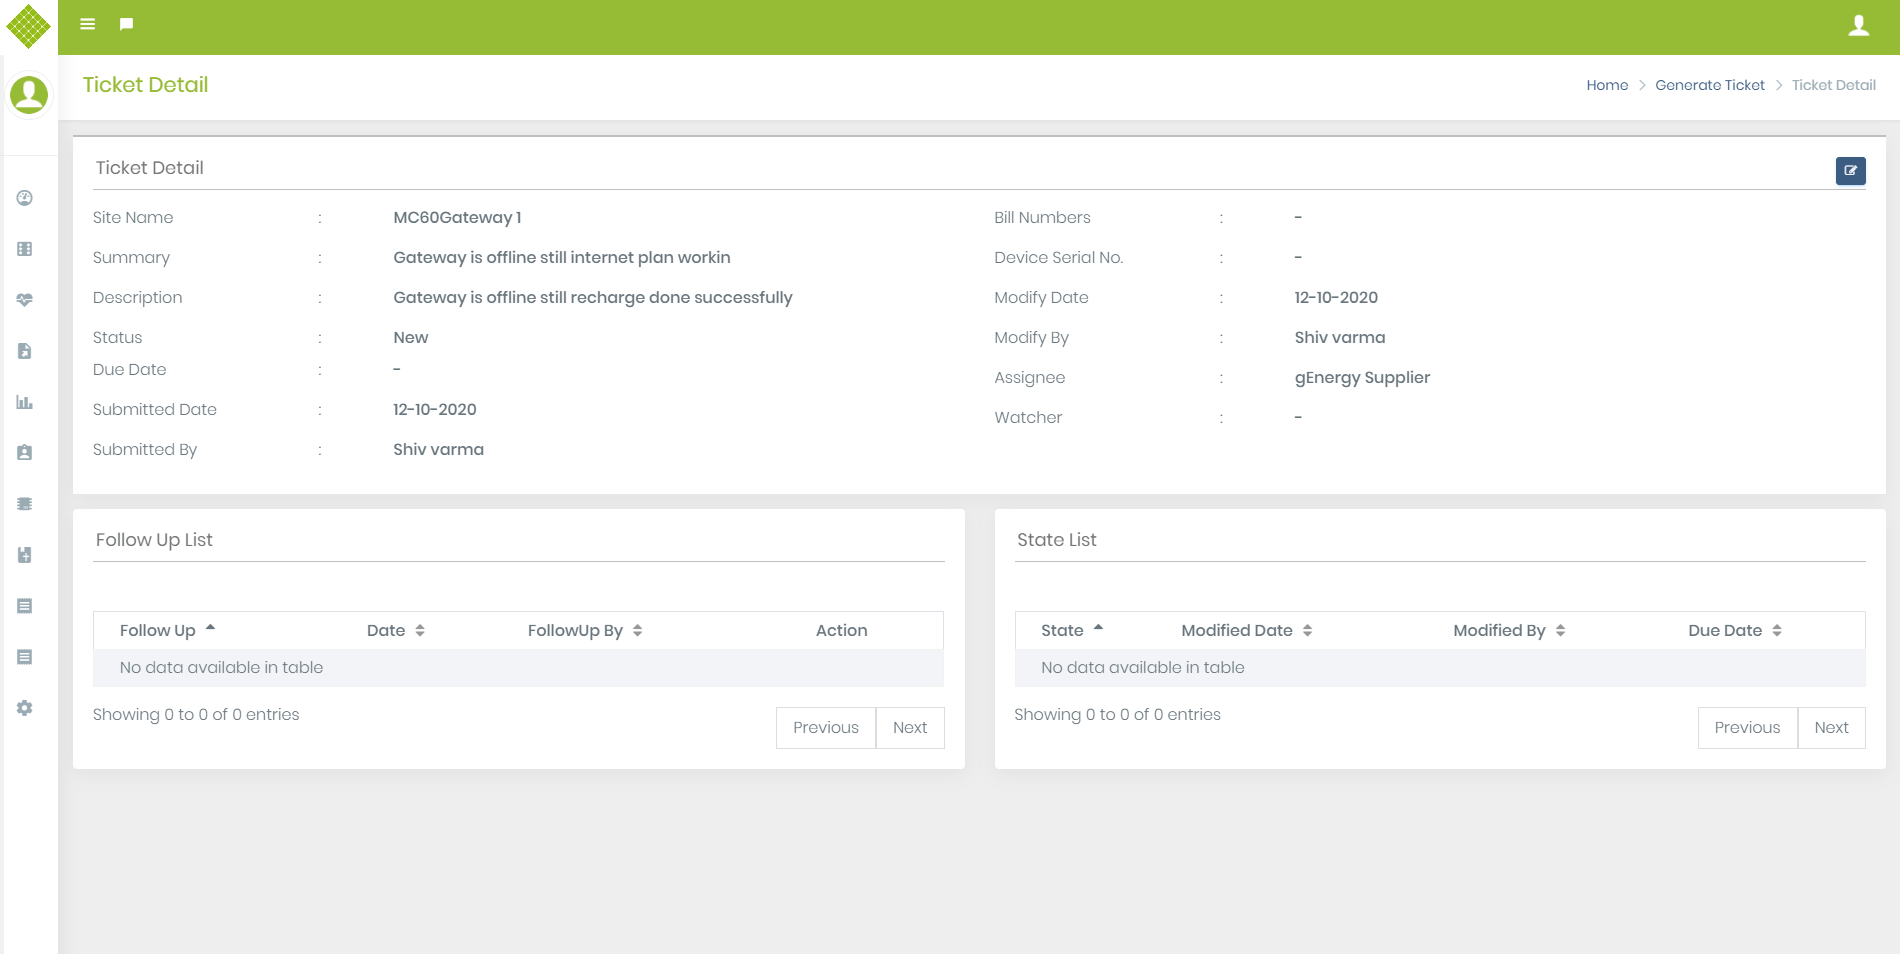Open the Home breadcrumb link

[x=1607, y=85]
